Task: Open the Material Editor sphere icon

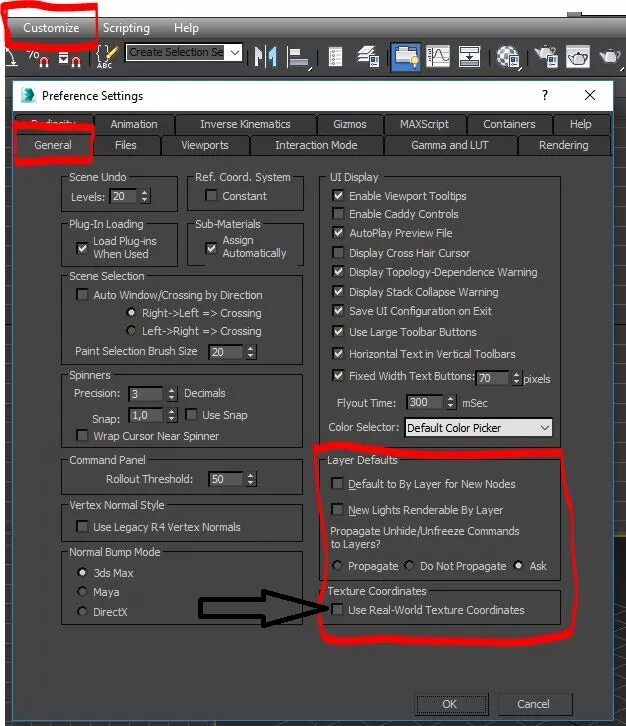Action: coord(508,57)
